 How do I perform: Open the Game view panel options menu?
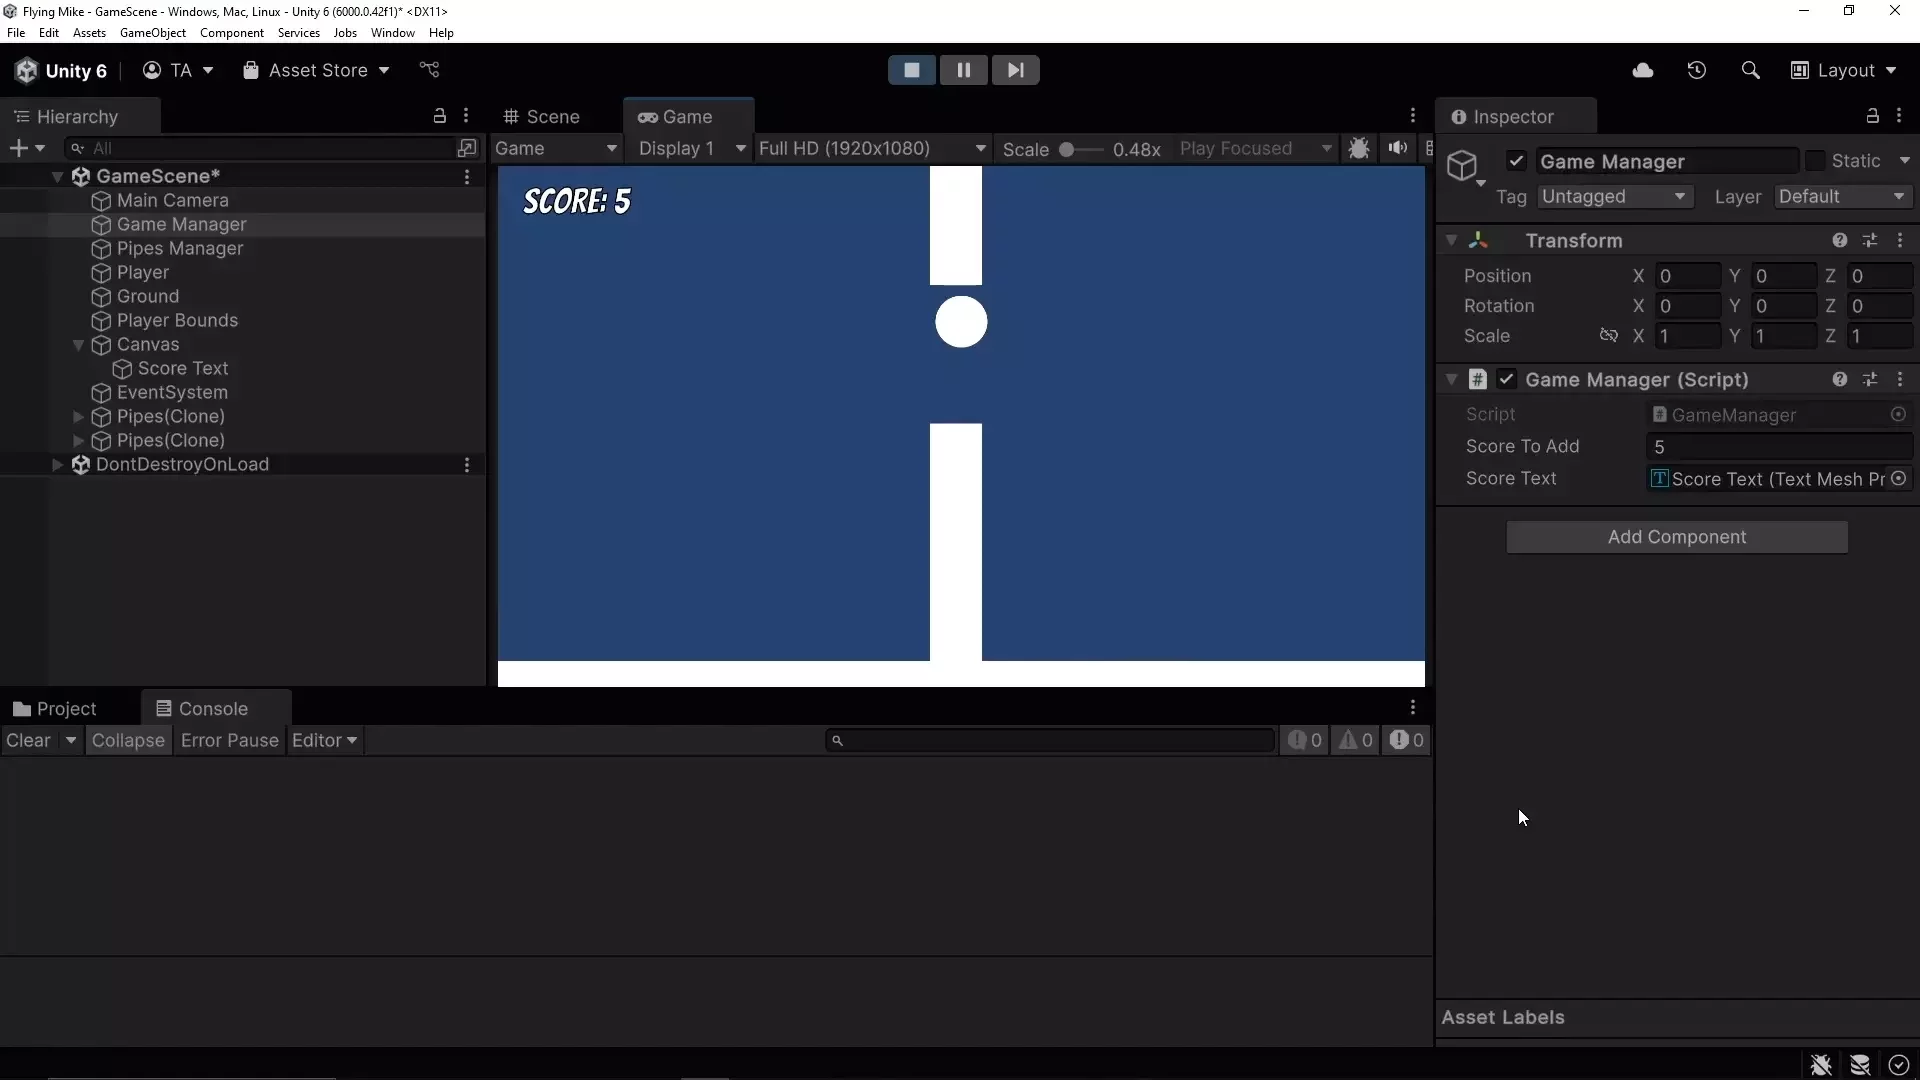pos(1413,116)
